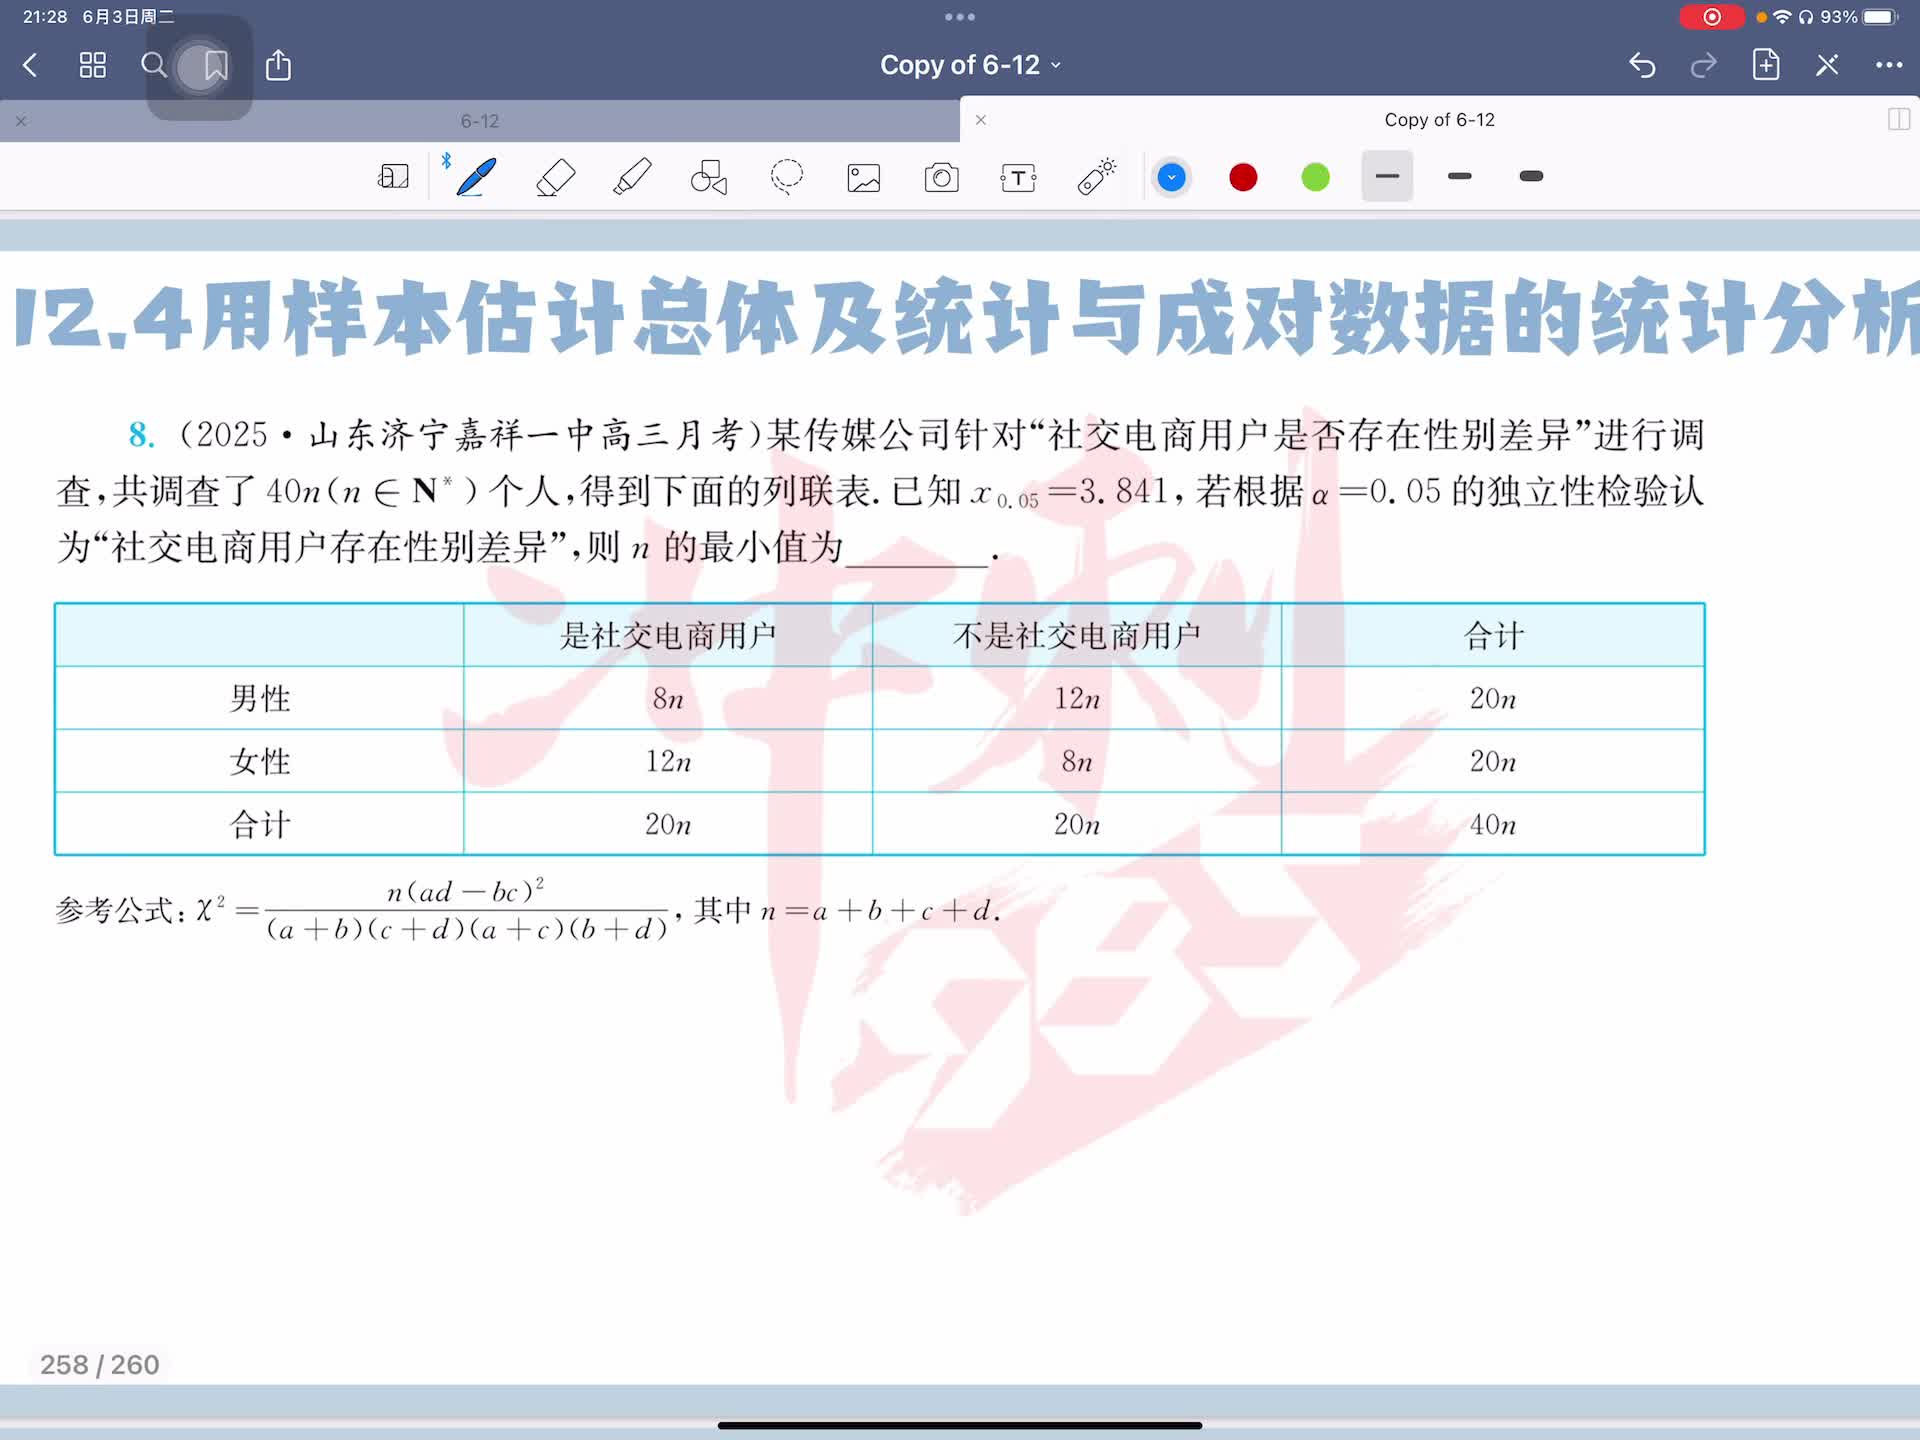Select the Highlighter tool
The width and height of the screenshot is (1920, 1440).
point(632,177)
